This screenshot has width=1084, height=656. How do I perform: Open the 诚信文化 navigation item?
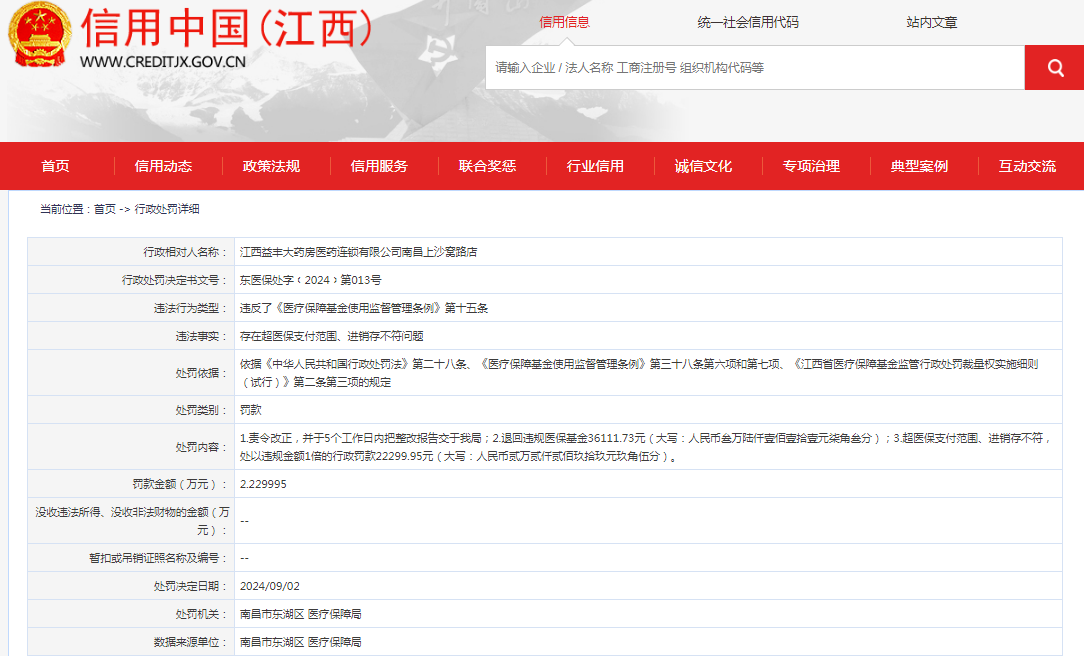[x=703, y=166]
